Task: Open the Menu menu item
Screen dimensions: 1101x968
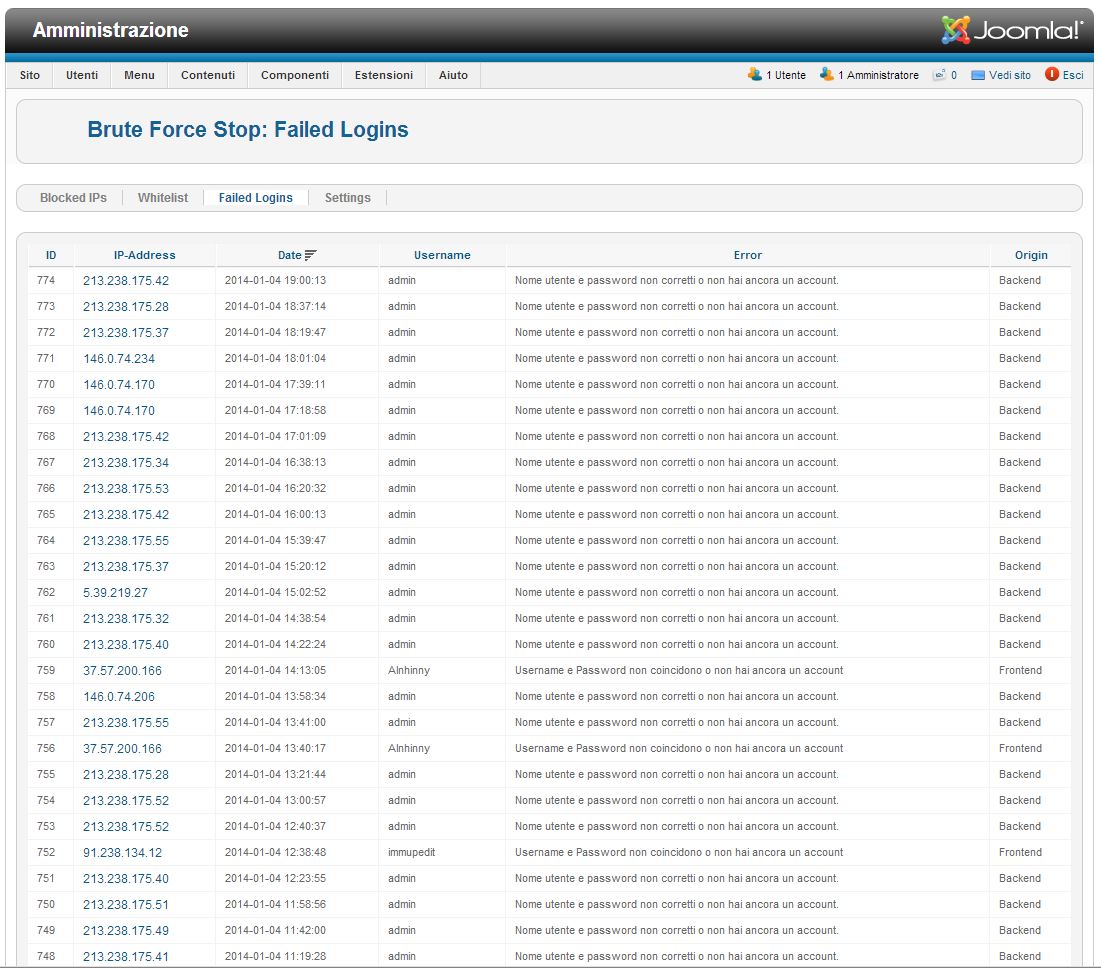Action: pos(139,75)
